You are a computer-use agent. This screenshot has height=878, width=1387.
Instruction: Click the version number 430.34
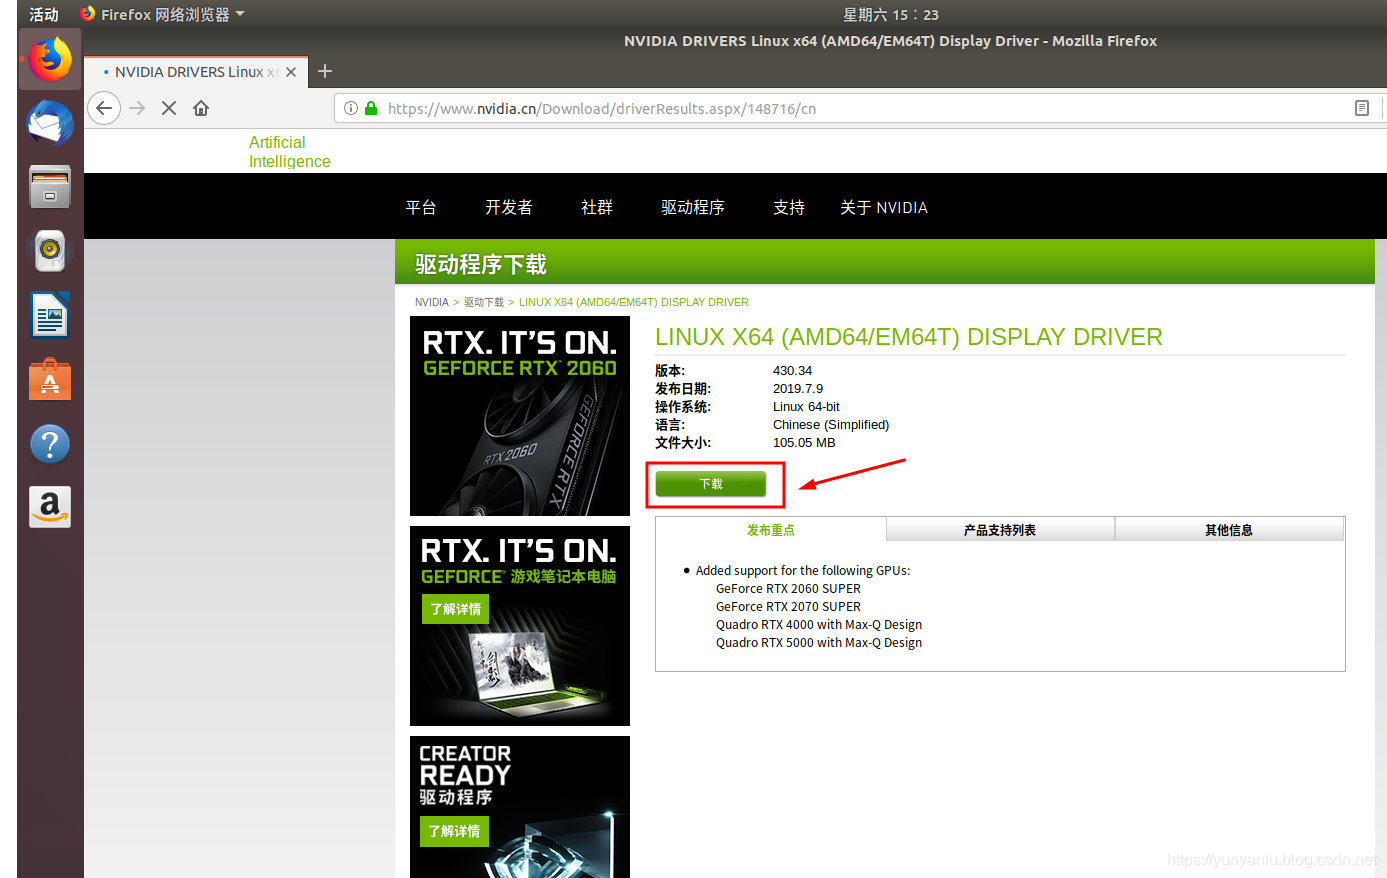792,371
